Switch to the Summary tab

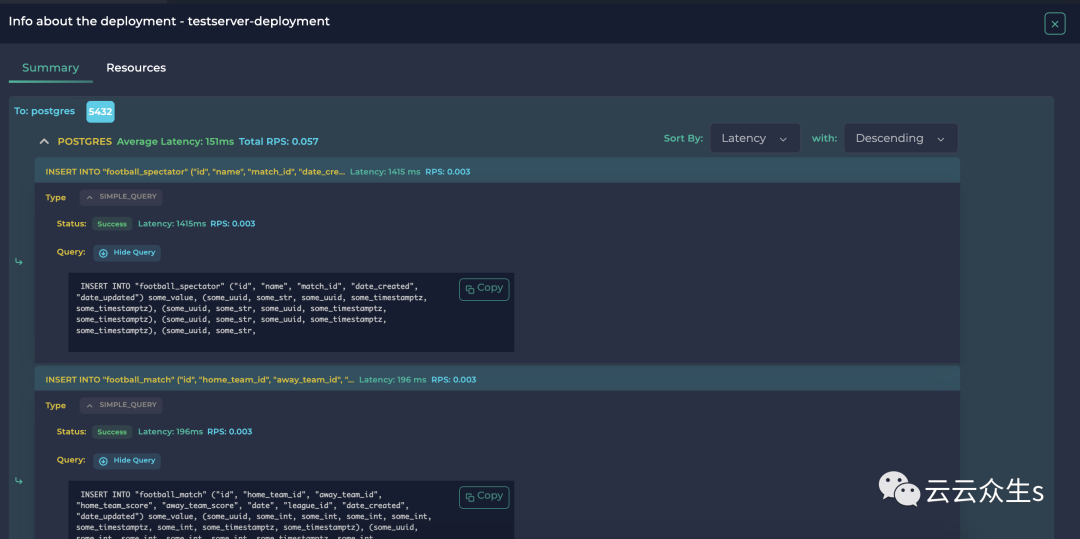[50, 67]
